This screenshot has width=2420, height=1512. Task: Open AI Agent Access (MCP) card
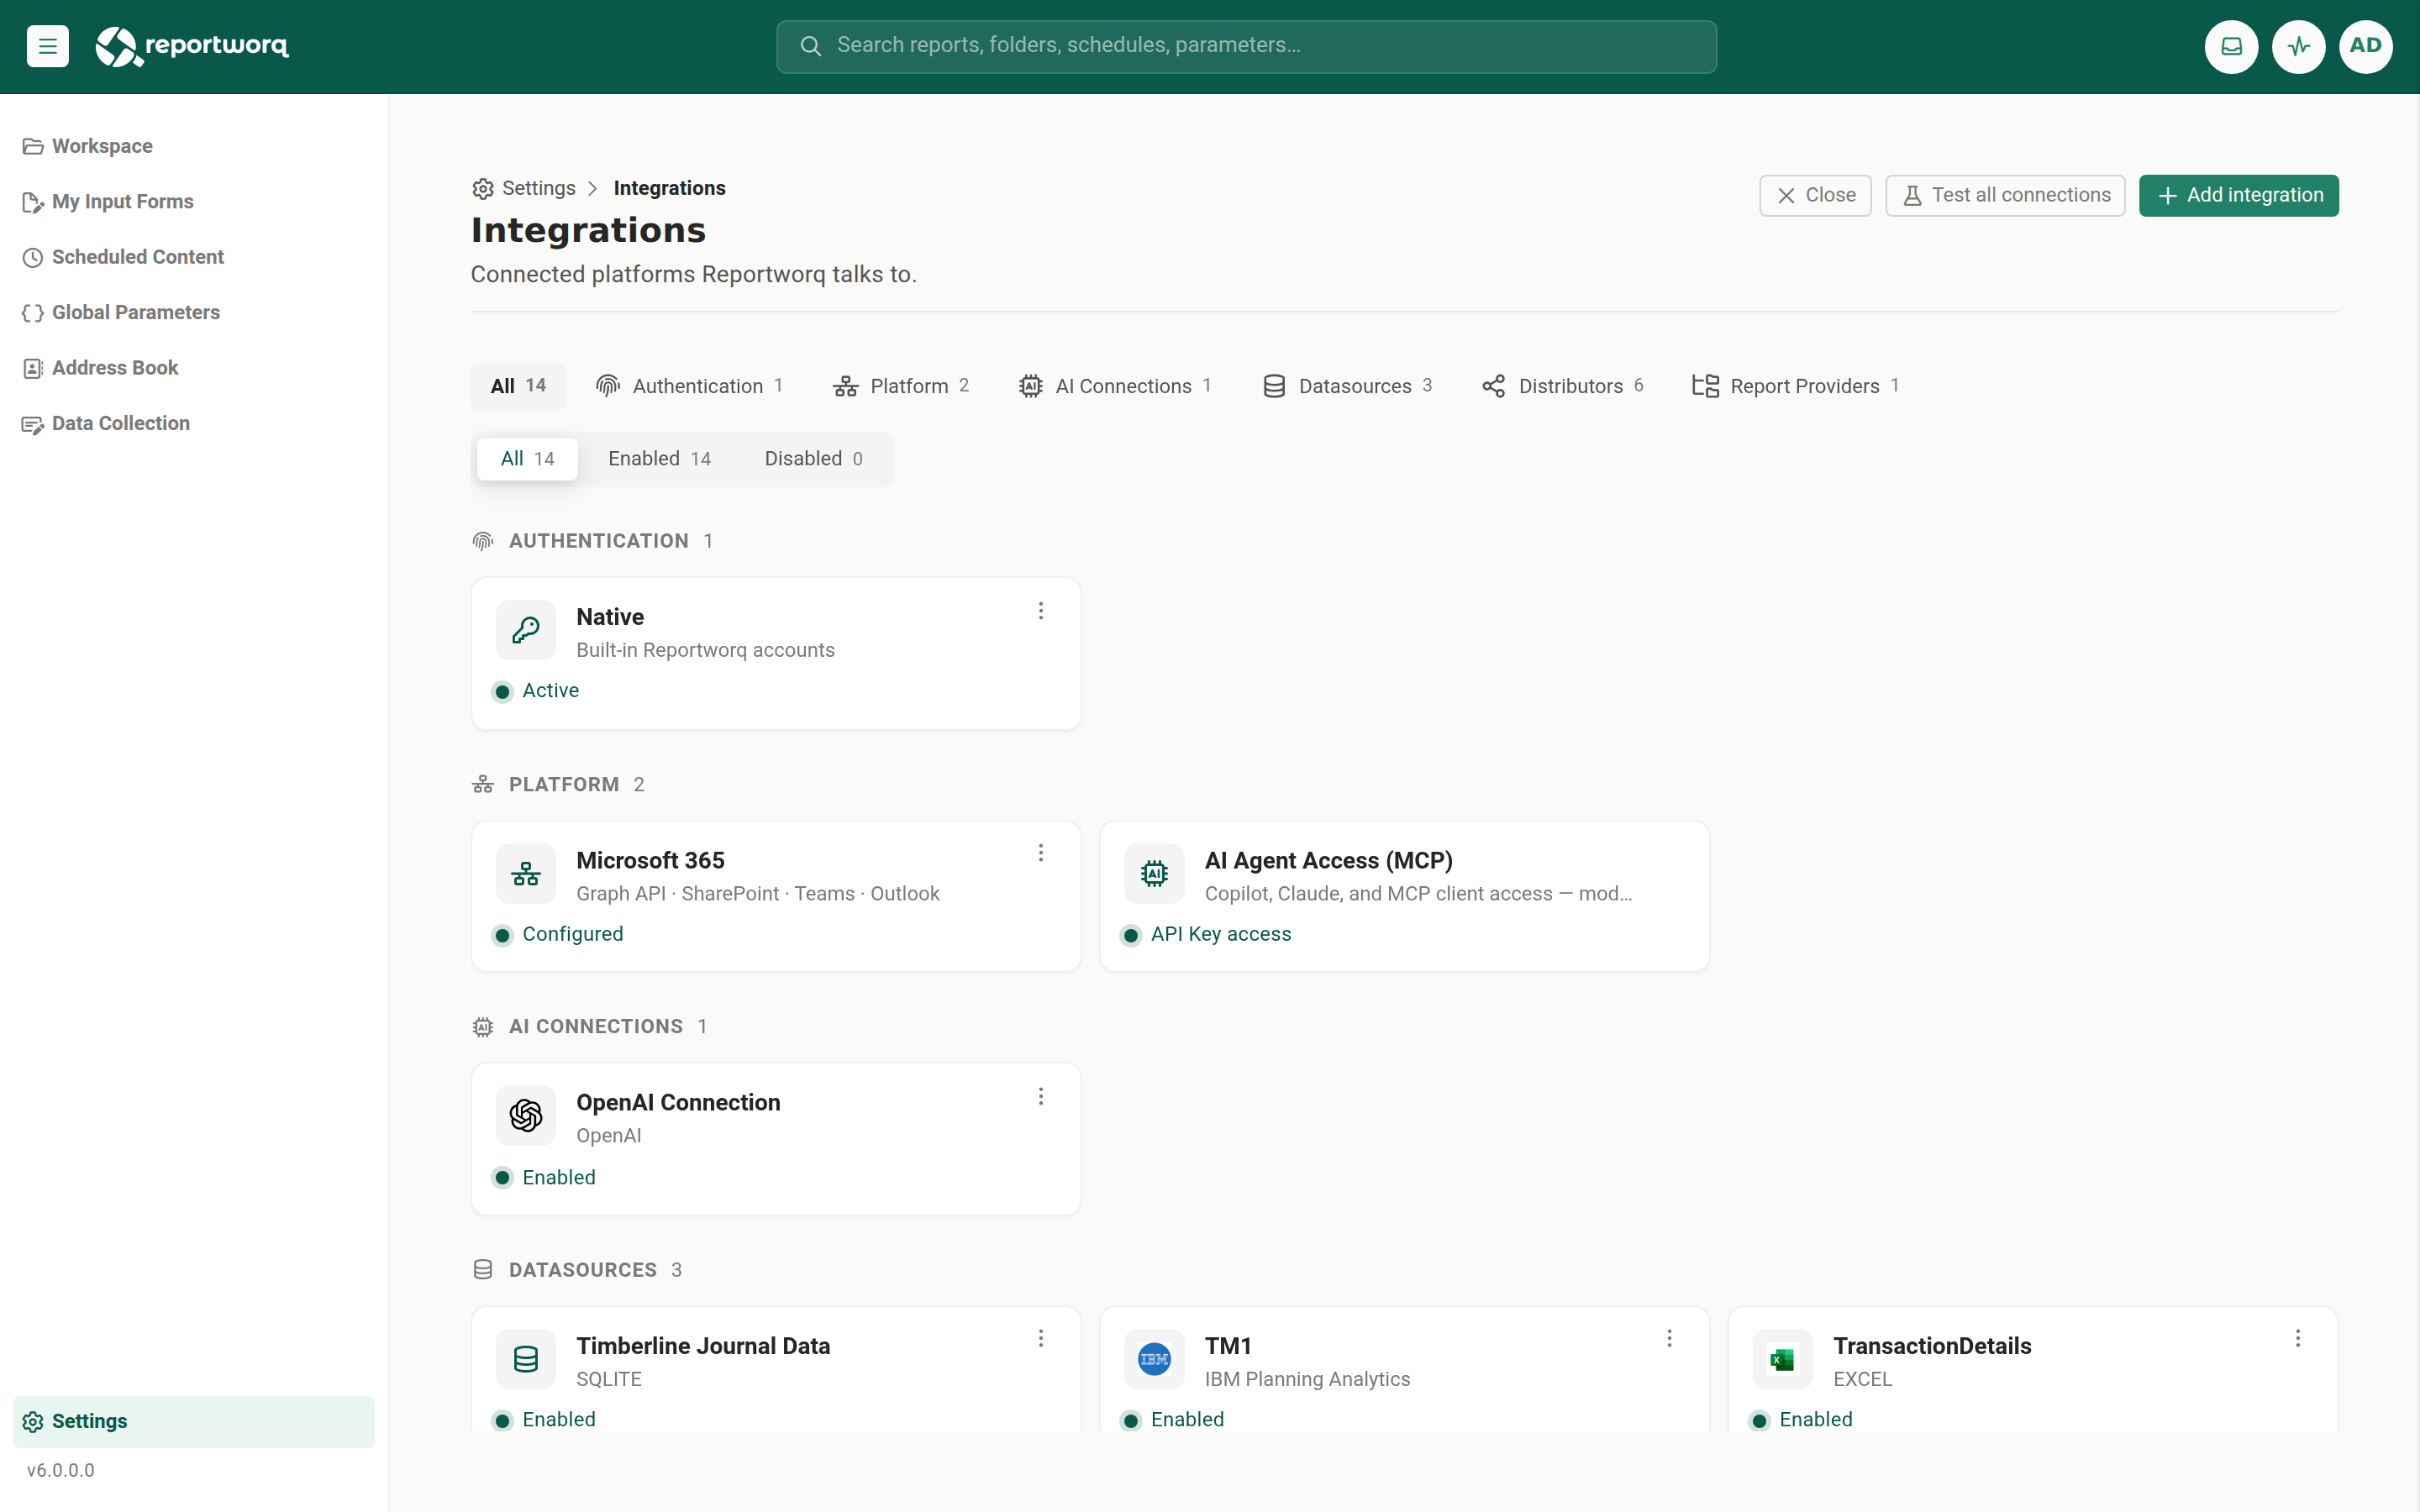tap(1404, 896)
